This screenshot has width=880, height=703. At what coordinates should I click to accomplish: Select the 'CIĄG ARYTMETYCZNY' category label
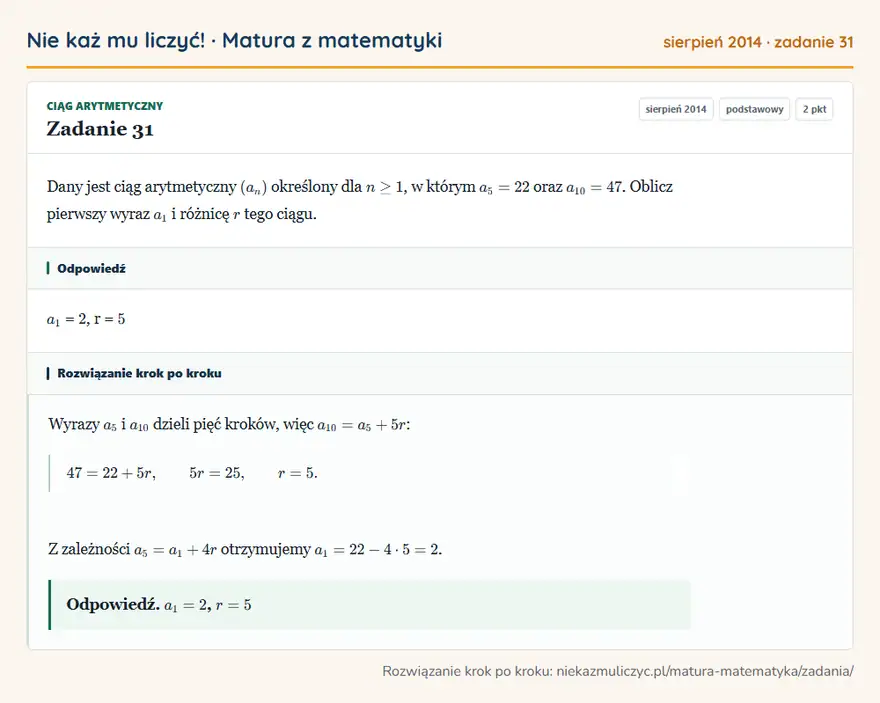point(105,106)
